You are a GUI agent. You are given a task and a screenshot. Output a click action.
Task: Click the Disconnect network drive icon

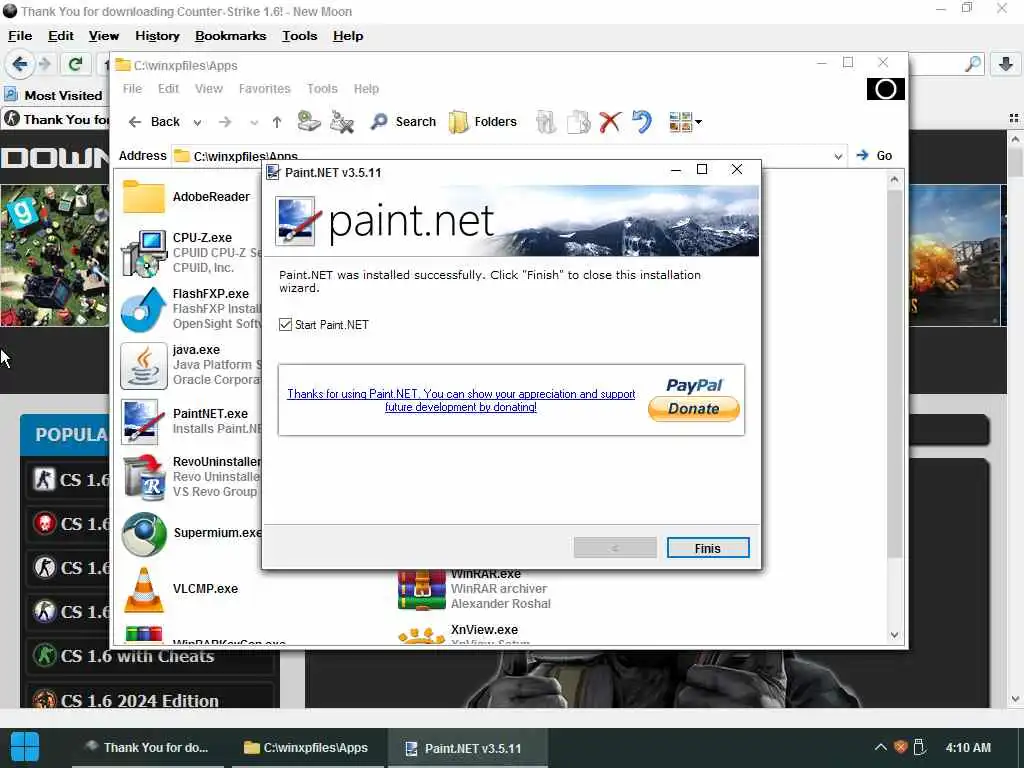coord(342,121)
